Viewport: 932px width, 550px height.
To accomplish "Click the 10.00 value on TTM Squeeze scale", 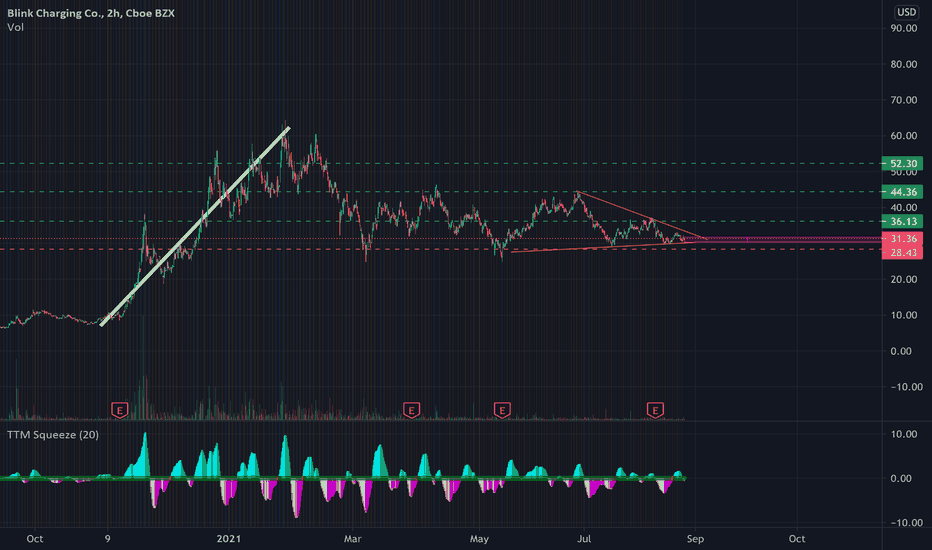I will 903,434.
